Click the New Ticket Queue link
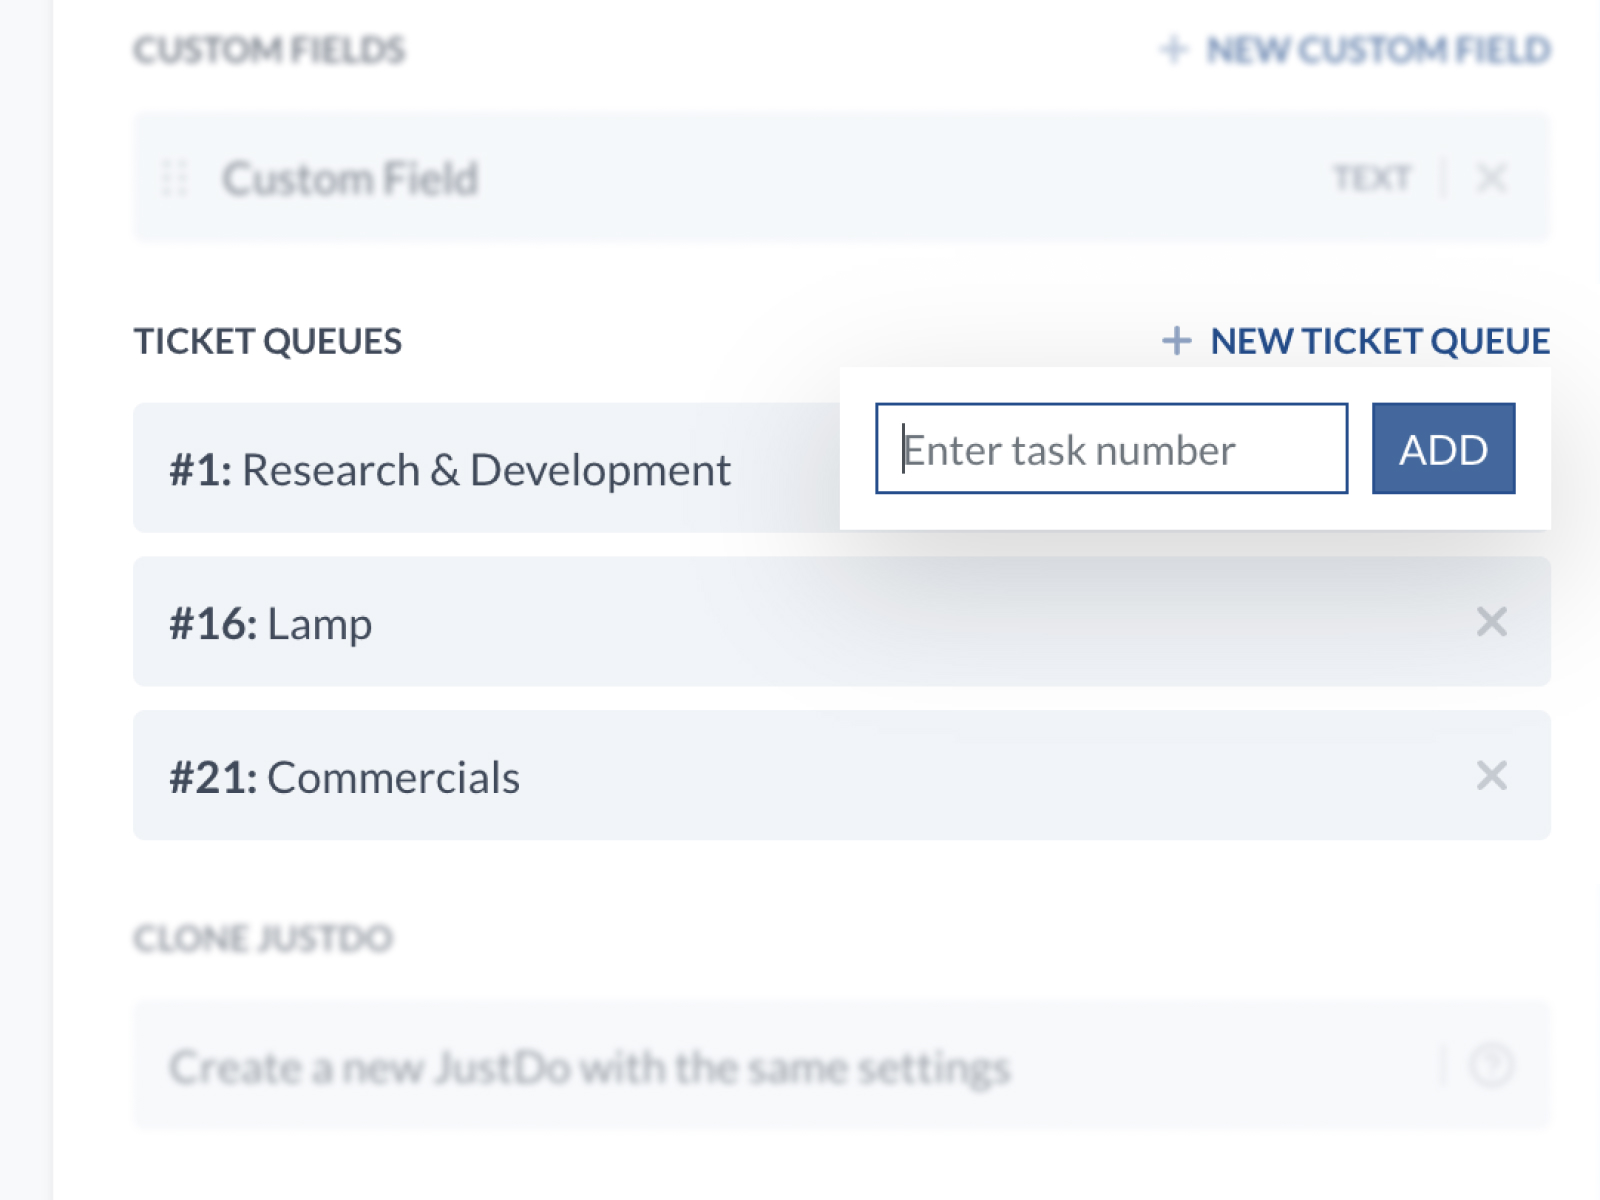 tap(1379, 341)
